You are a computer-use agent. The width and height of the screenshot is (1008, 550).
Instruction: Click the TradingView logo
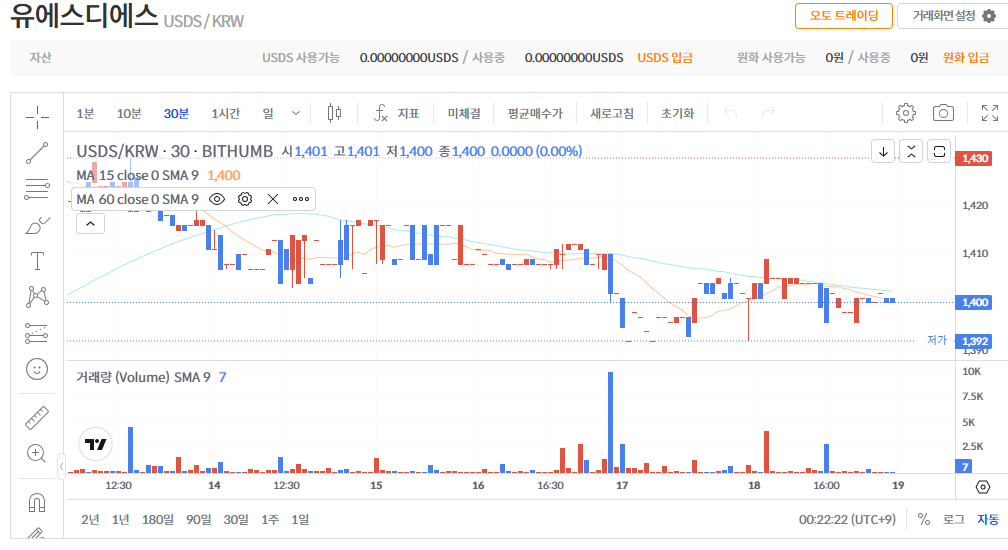96,444
